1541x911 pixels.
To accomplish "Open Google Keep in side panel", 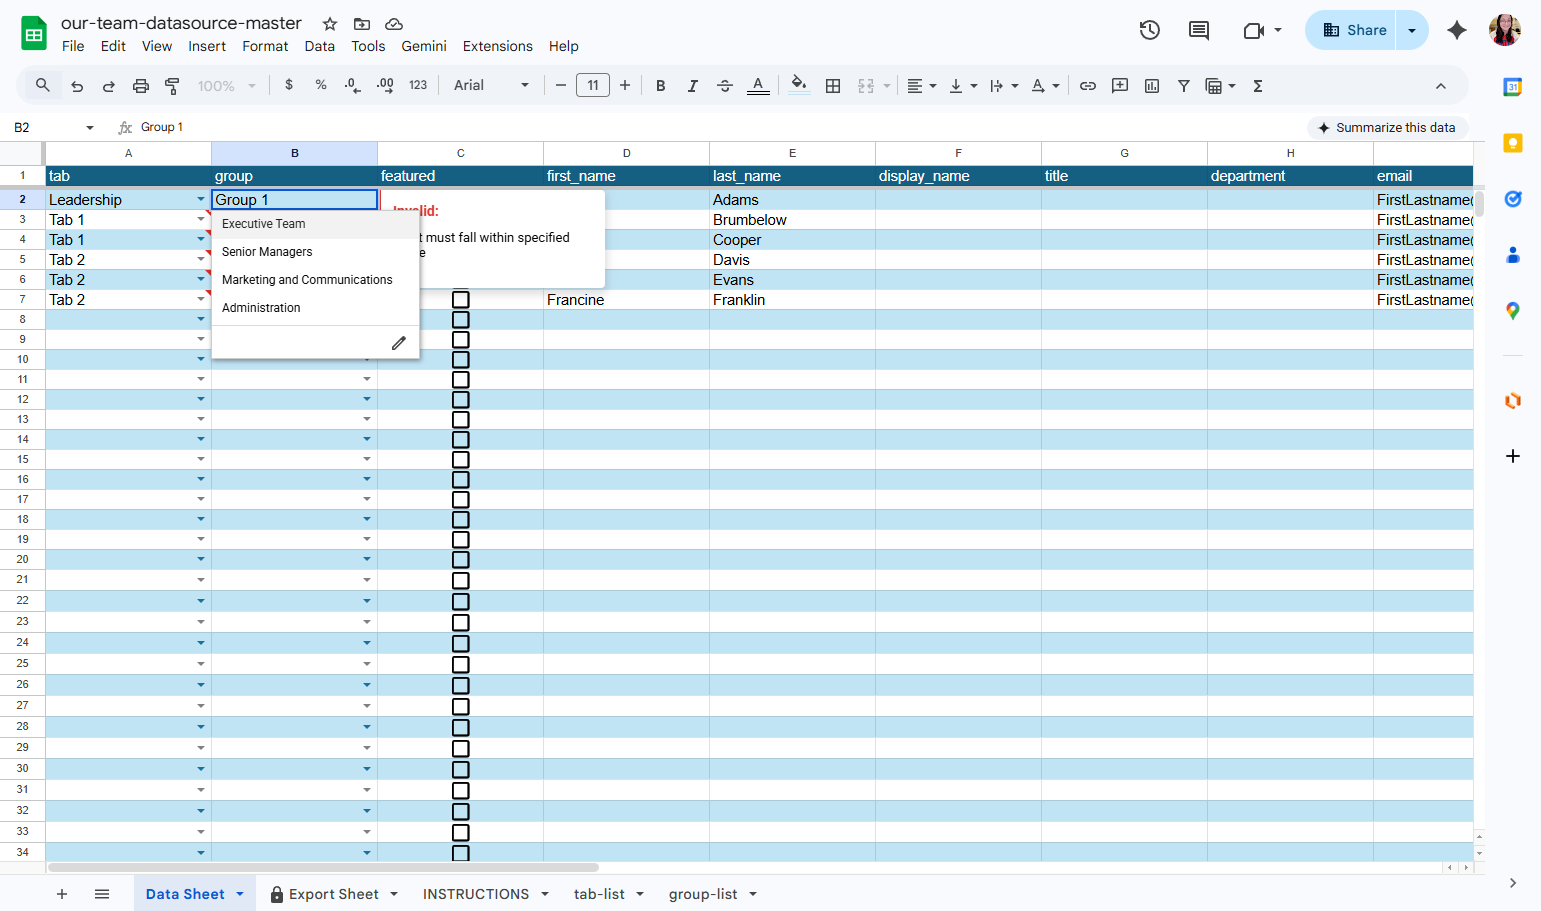I will [x=1513, y=143].
